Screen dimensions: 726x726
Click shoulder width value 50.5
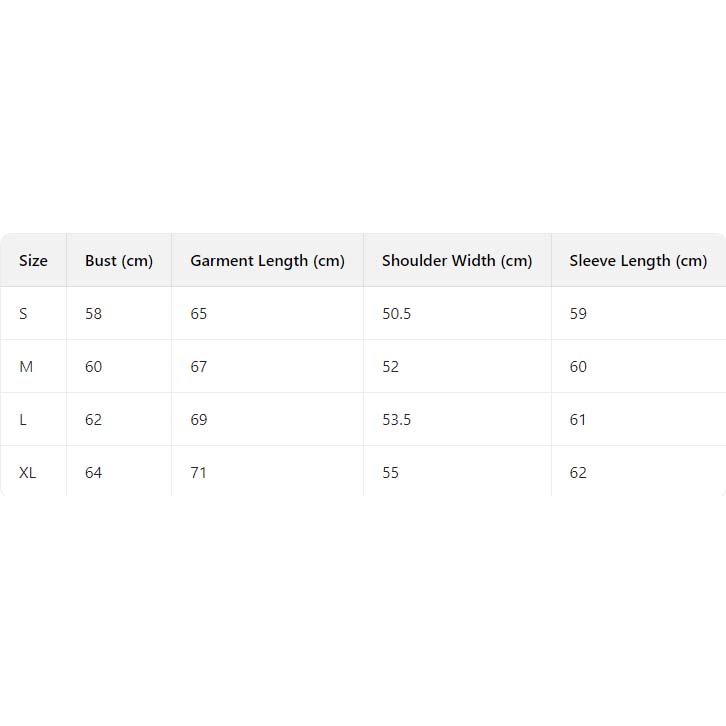(x=396, y=314)
